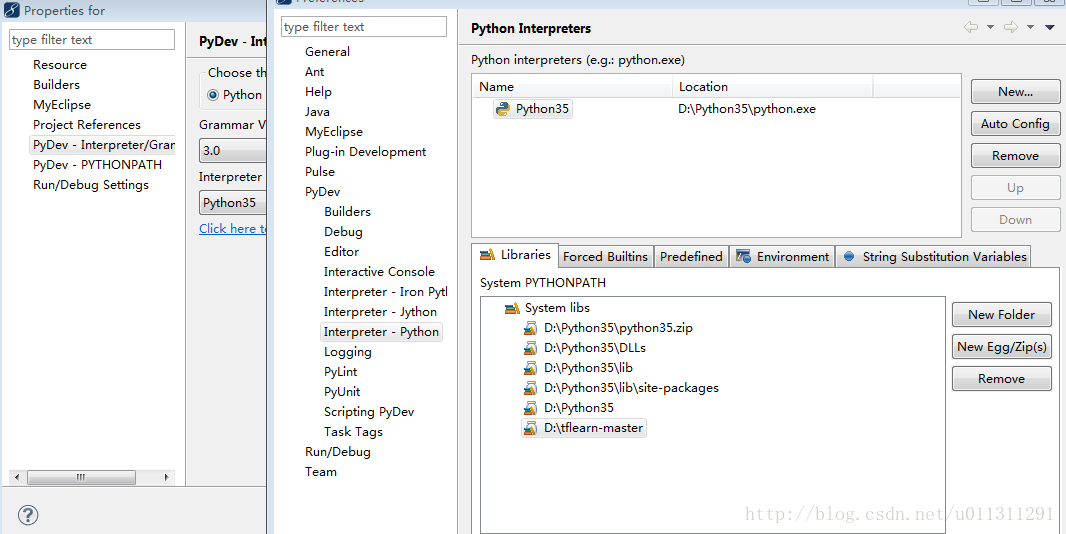
Task: Select Plug-in Development in Preferences tree
Action: pos(366,152)
